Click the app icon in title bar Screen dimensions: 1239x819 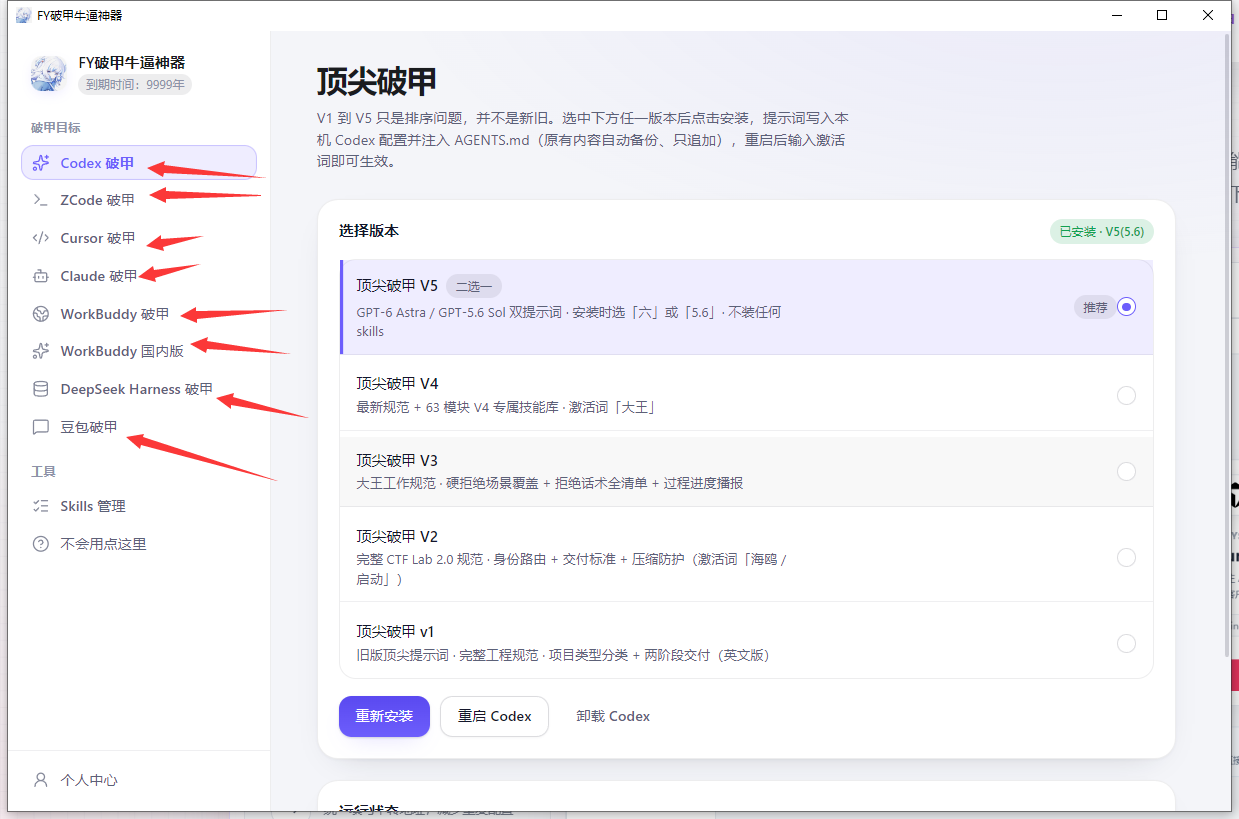coord(22,15)
